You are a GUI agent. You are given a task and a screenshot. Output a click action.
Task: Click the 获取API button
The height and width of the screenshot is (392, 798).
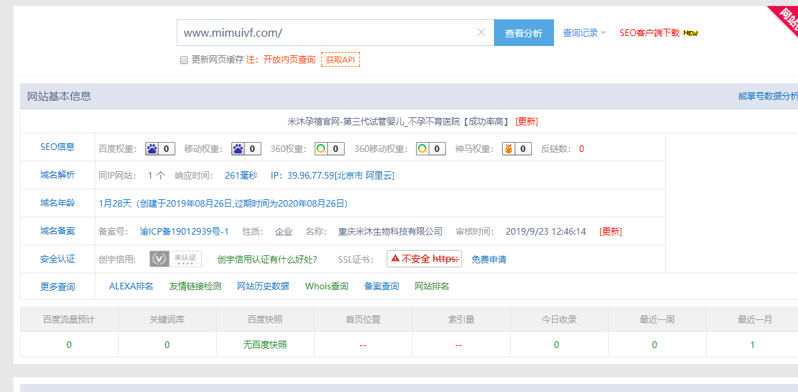(x=340, y=60)
